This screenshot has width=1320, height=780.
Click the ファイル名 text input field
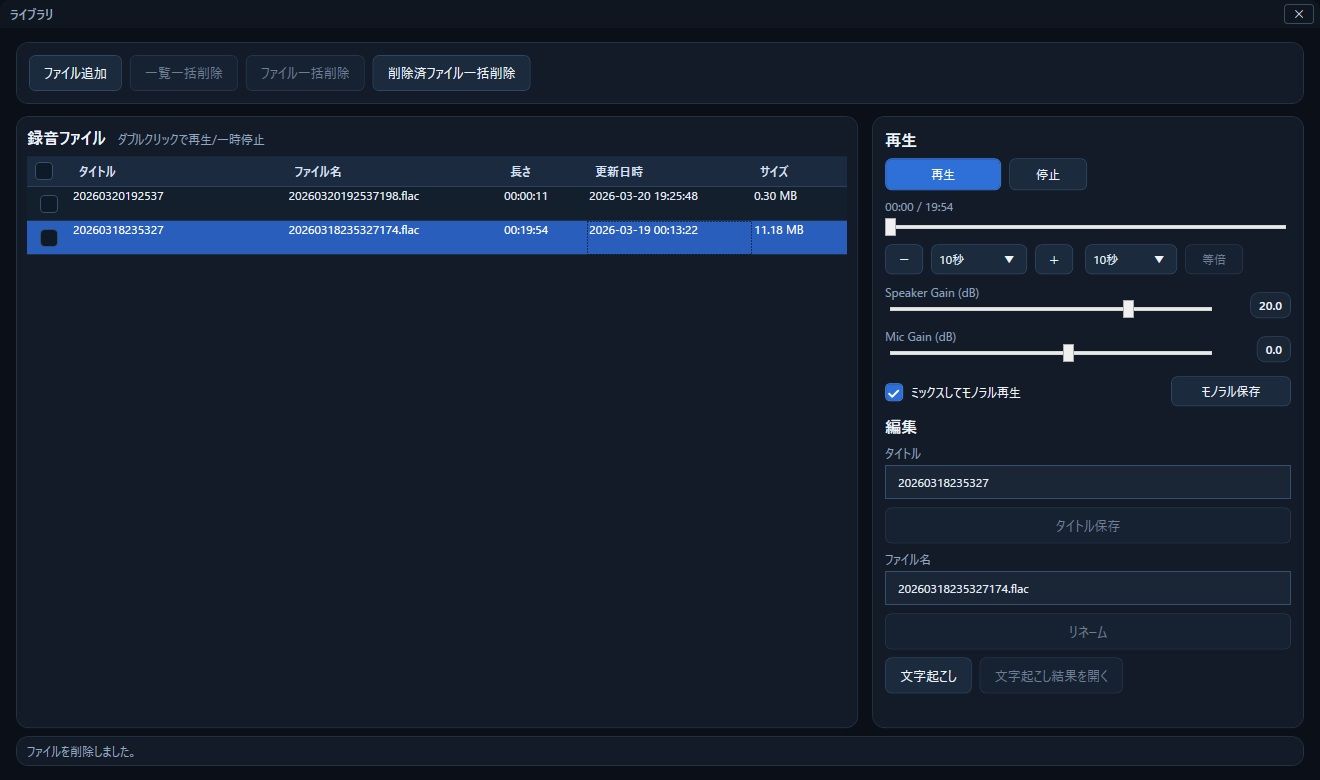1087,589
